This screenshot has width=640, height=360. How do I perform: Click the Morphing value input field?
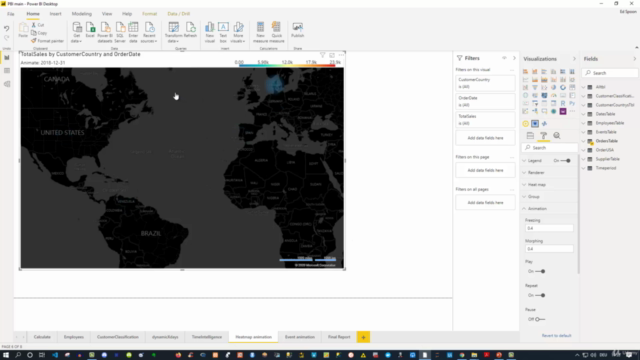click(x=549, y=249)
